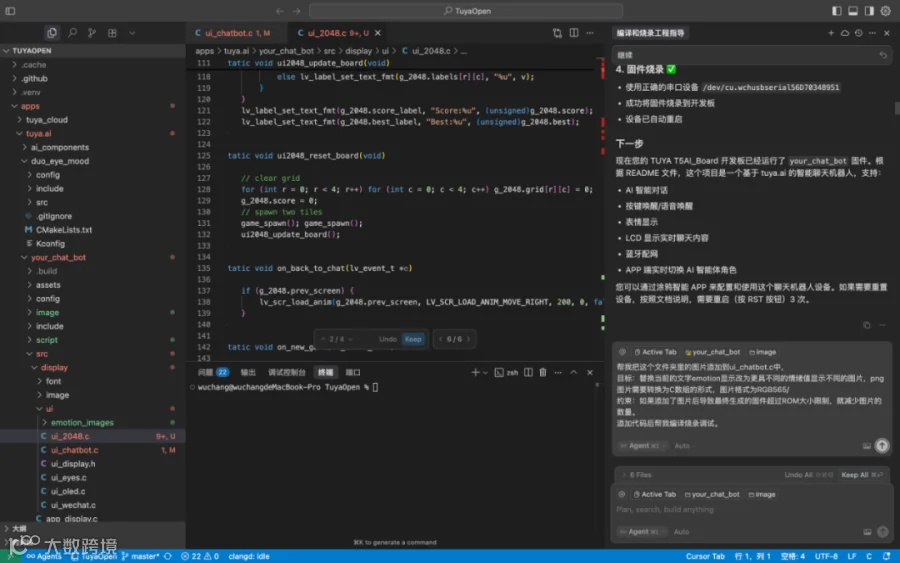Maximize the panel with up chevron
Viewport: 900px width, 563px height.
point(573,372)
